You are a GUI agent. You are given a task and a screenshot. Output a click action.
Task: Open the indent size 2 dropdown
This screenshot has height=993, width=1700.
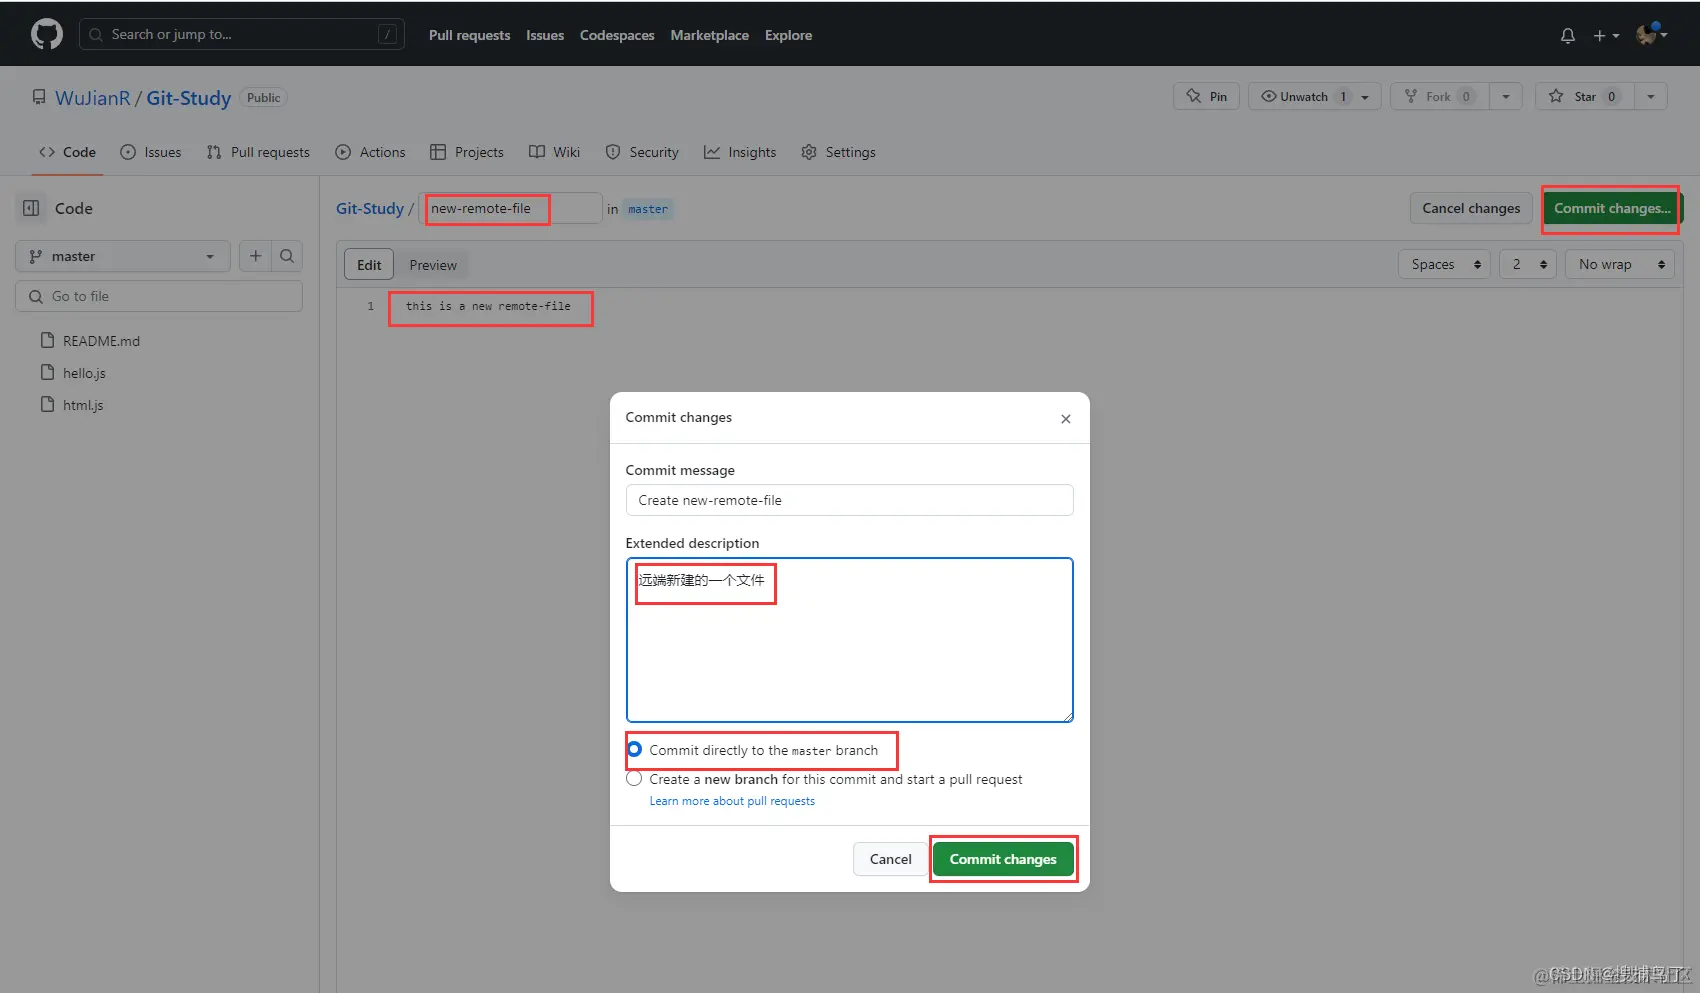1528,264
